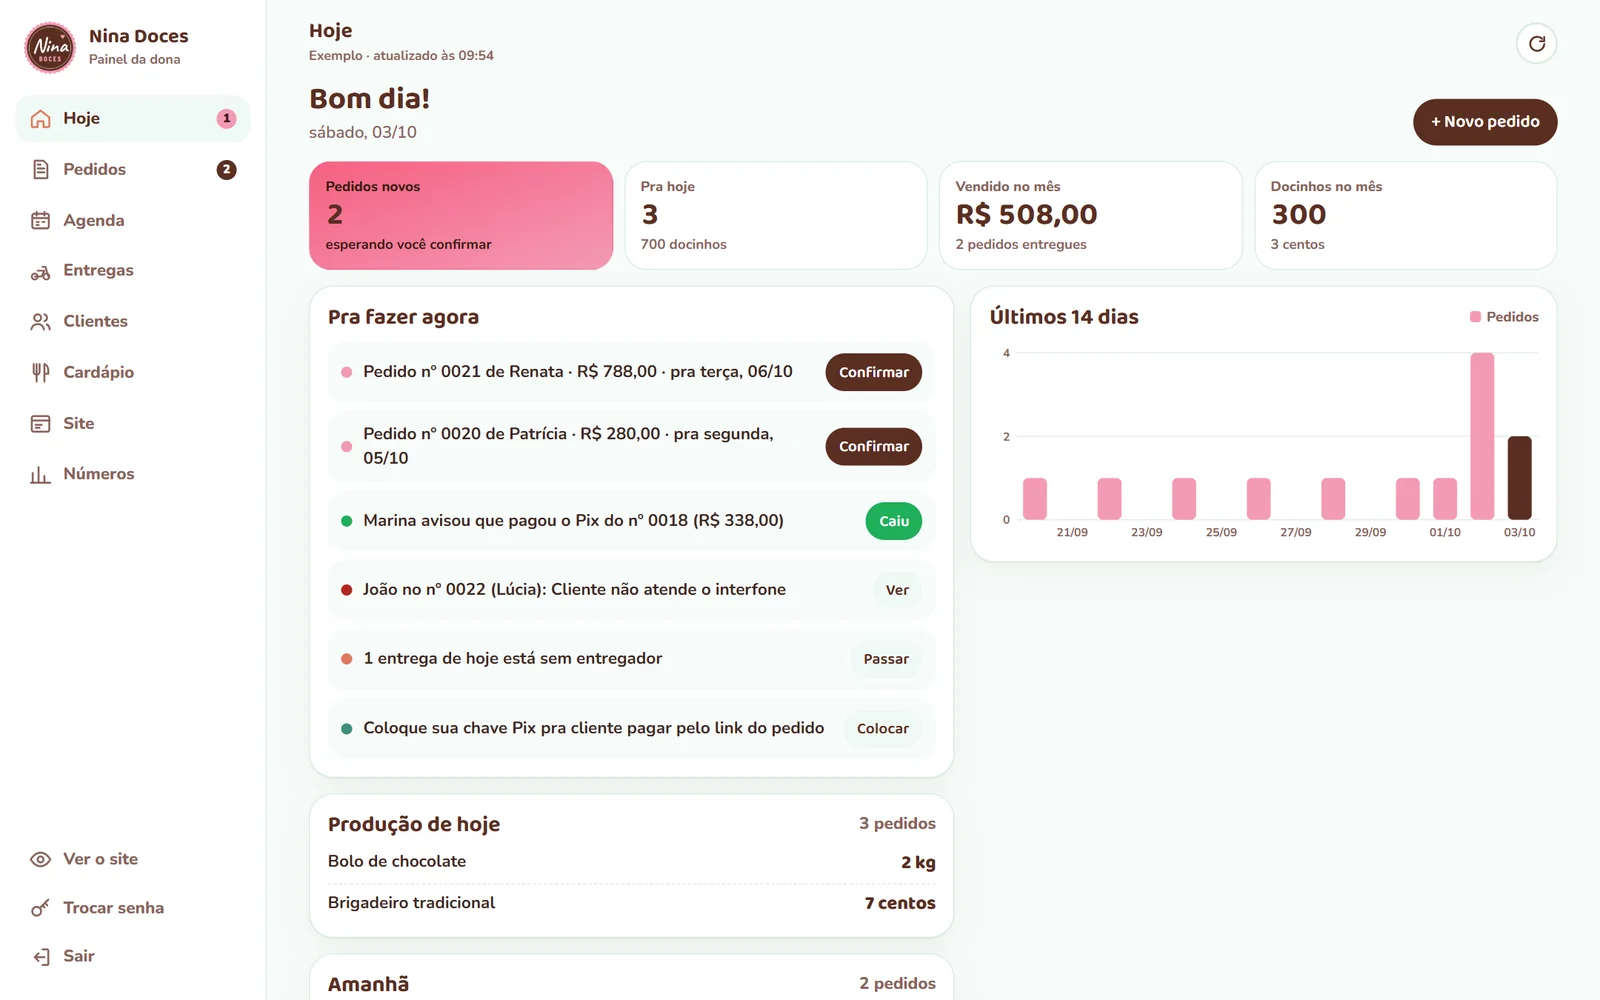This screenshot has width=1600, height=1000.
Task: Click the Brigadeiro tradicional row
Action: [632, 903]
